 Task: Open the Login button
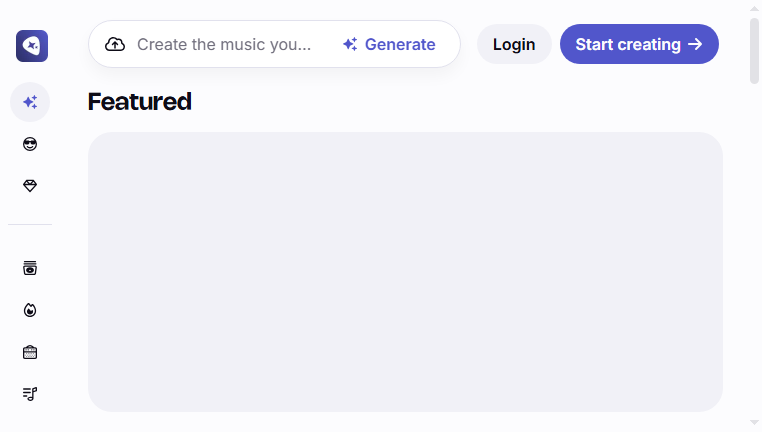click(x=514, y=44)
